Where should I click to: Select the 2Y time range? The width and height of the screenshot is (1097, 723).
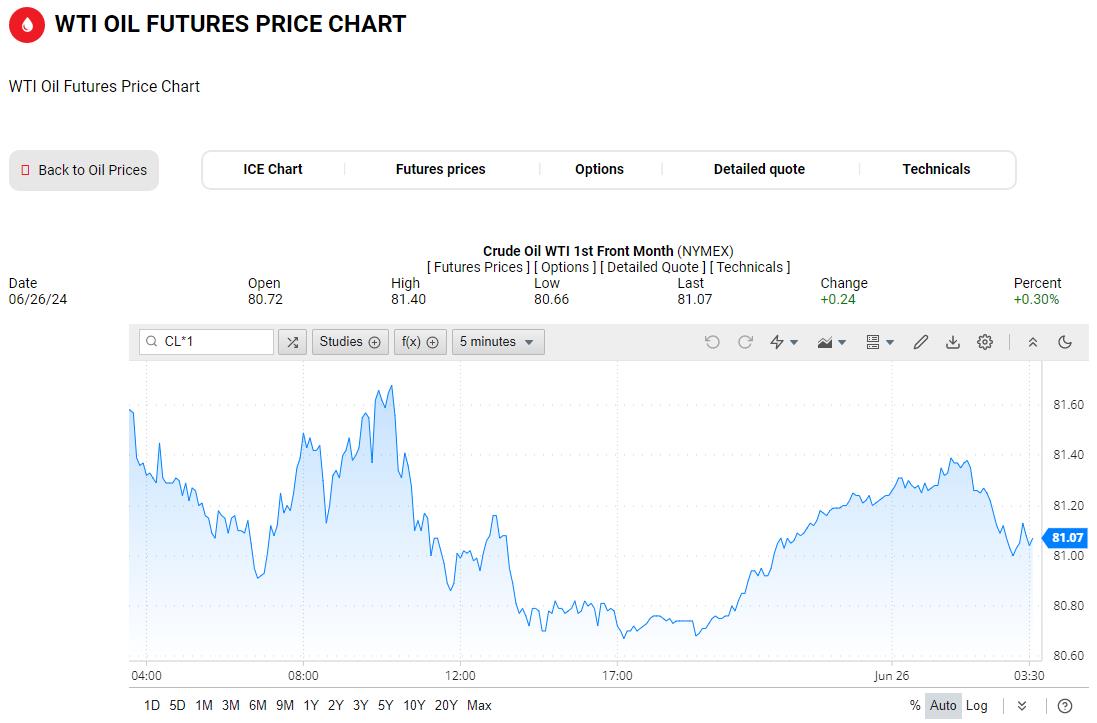pyautogui.click(x=336, y=706)
